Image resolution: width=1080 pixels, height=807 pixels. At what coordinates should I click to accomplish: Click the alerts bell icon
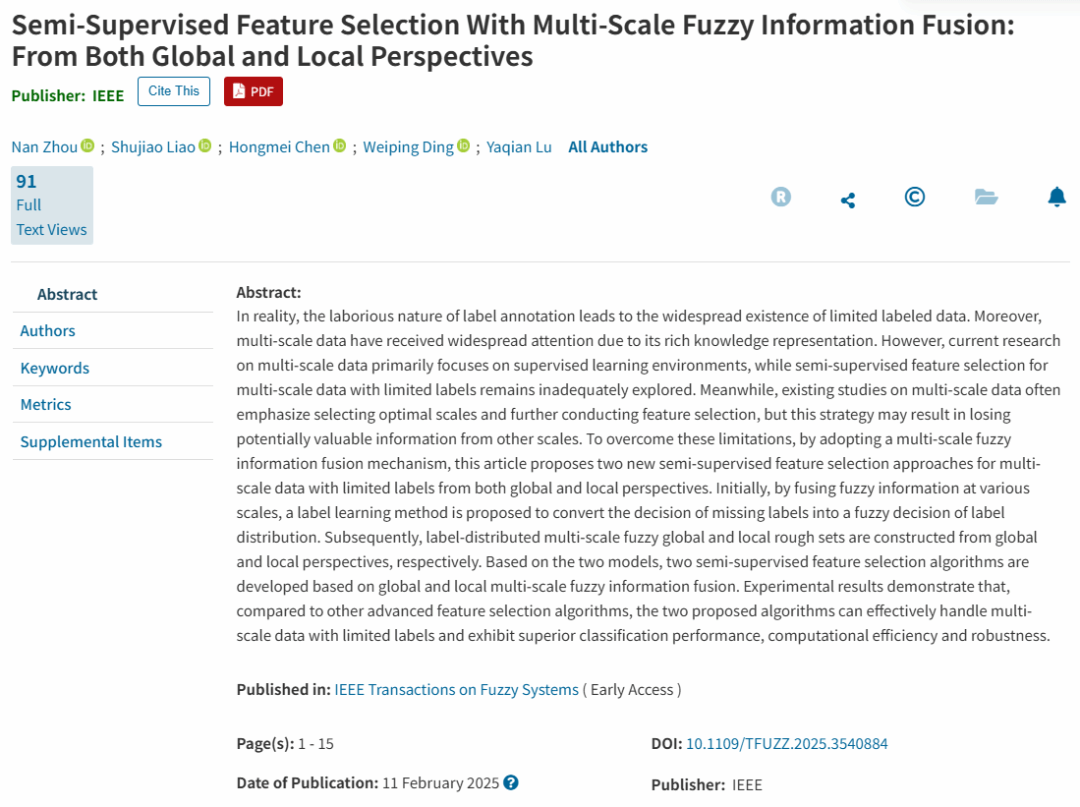1057,197
